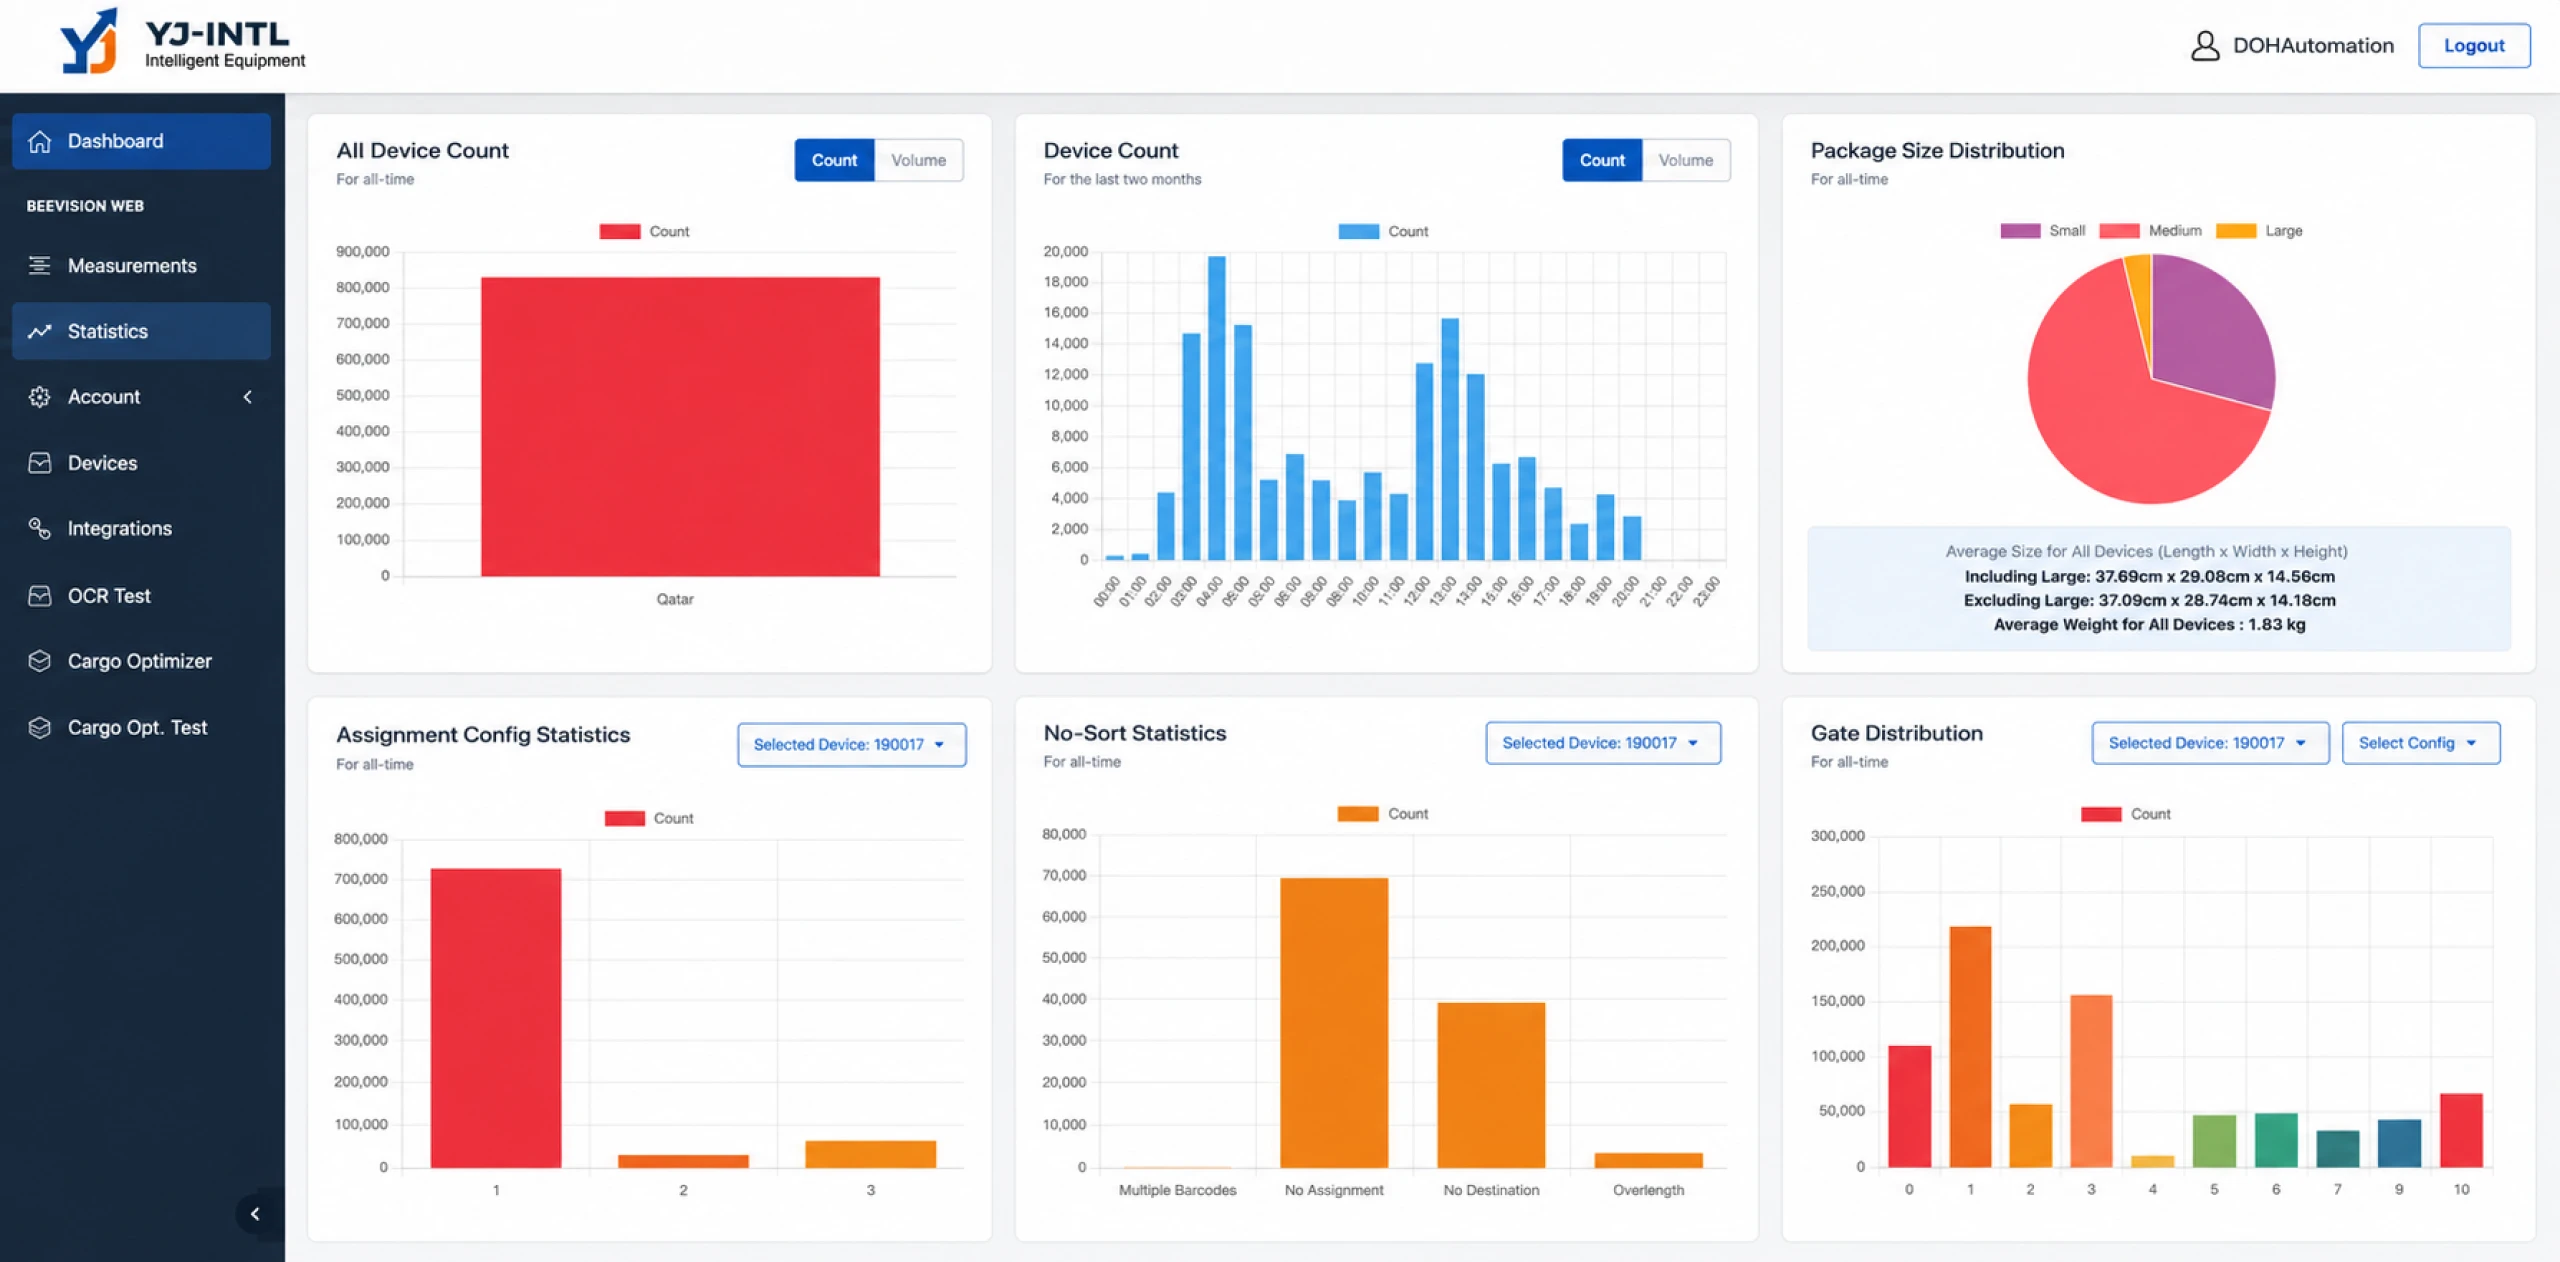Click the Qatar bar in All Device Count

[x=680, y=427]
